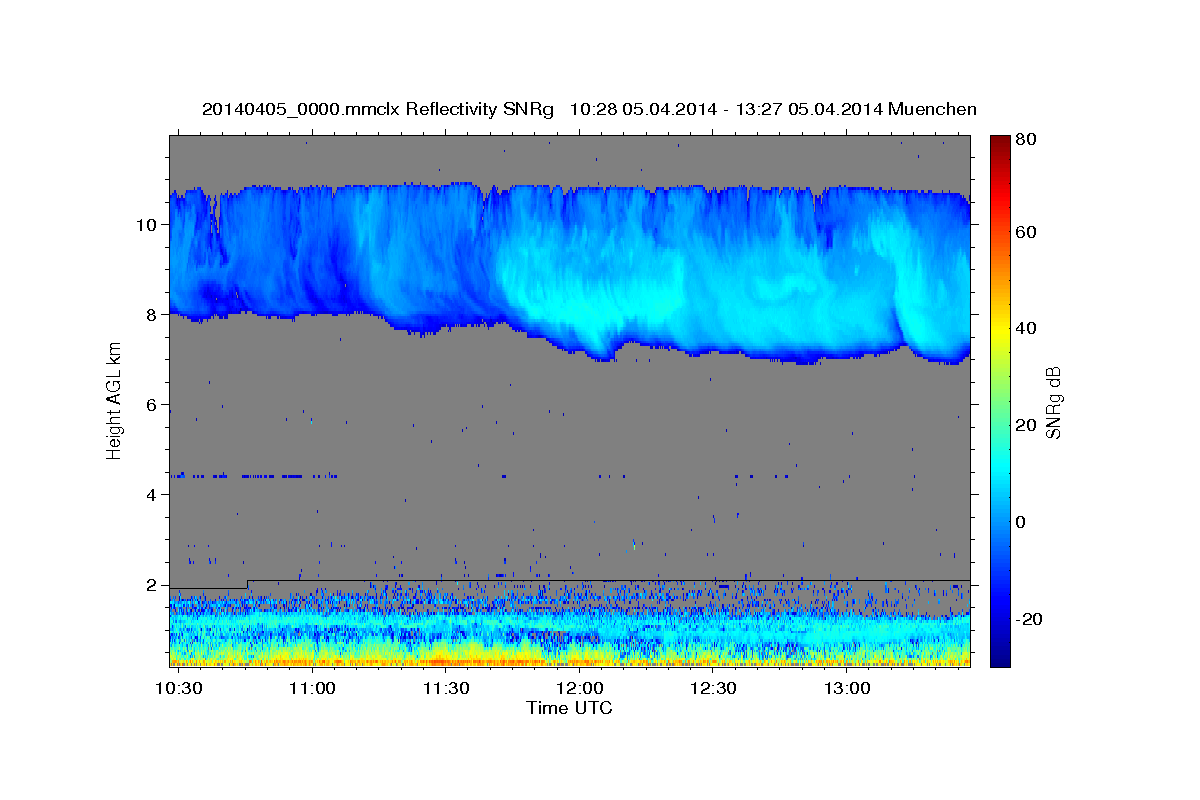Click the dark blue bottom of colorbar

[x=1000, y=658]
